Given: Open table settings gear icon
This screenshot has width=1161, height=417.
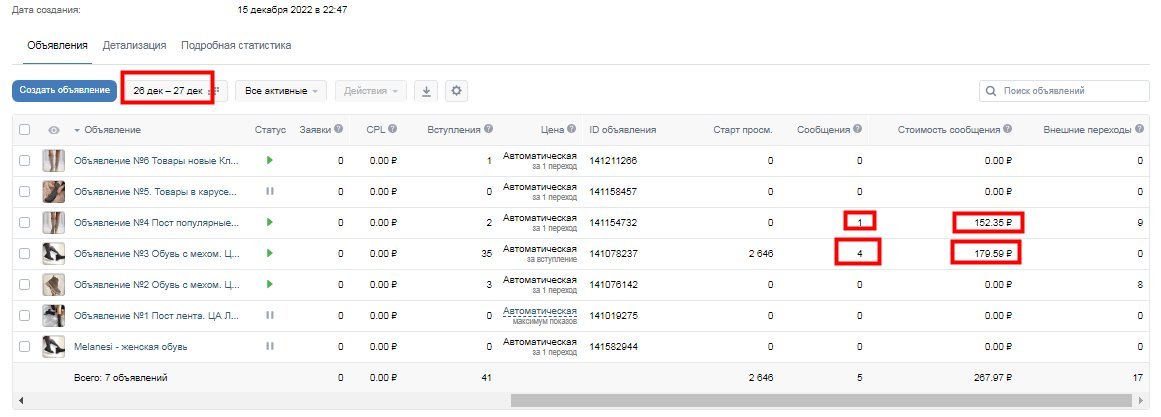Looking at the screenshot, I should pos(457,91).
